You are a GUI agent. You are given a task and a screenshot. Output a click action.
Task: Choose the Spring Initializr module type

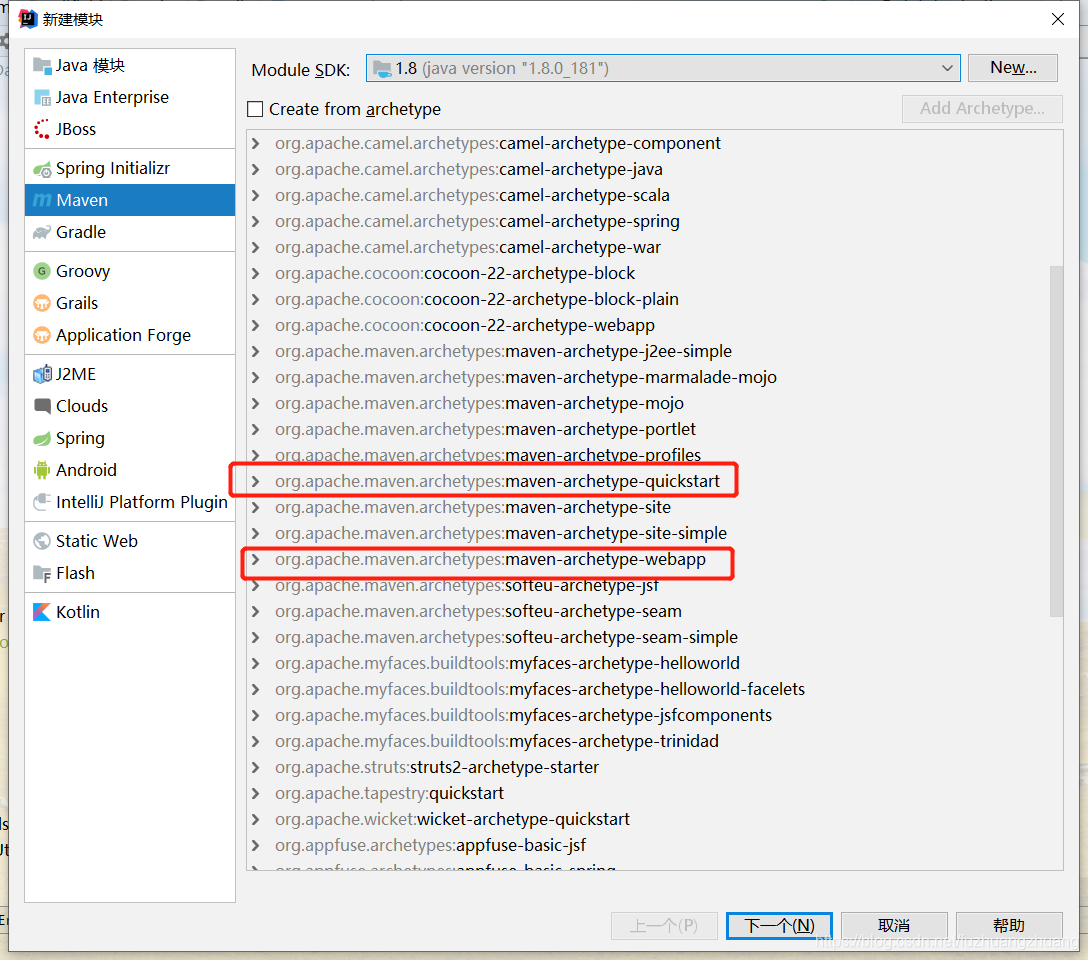[x=130, y=169]
